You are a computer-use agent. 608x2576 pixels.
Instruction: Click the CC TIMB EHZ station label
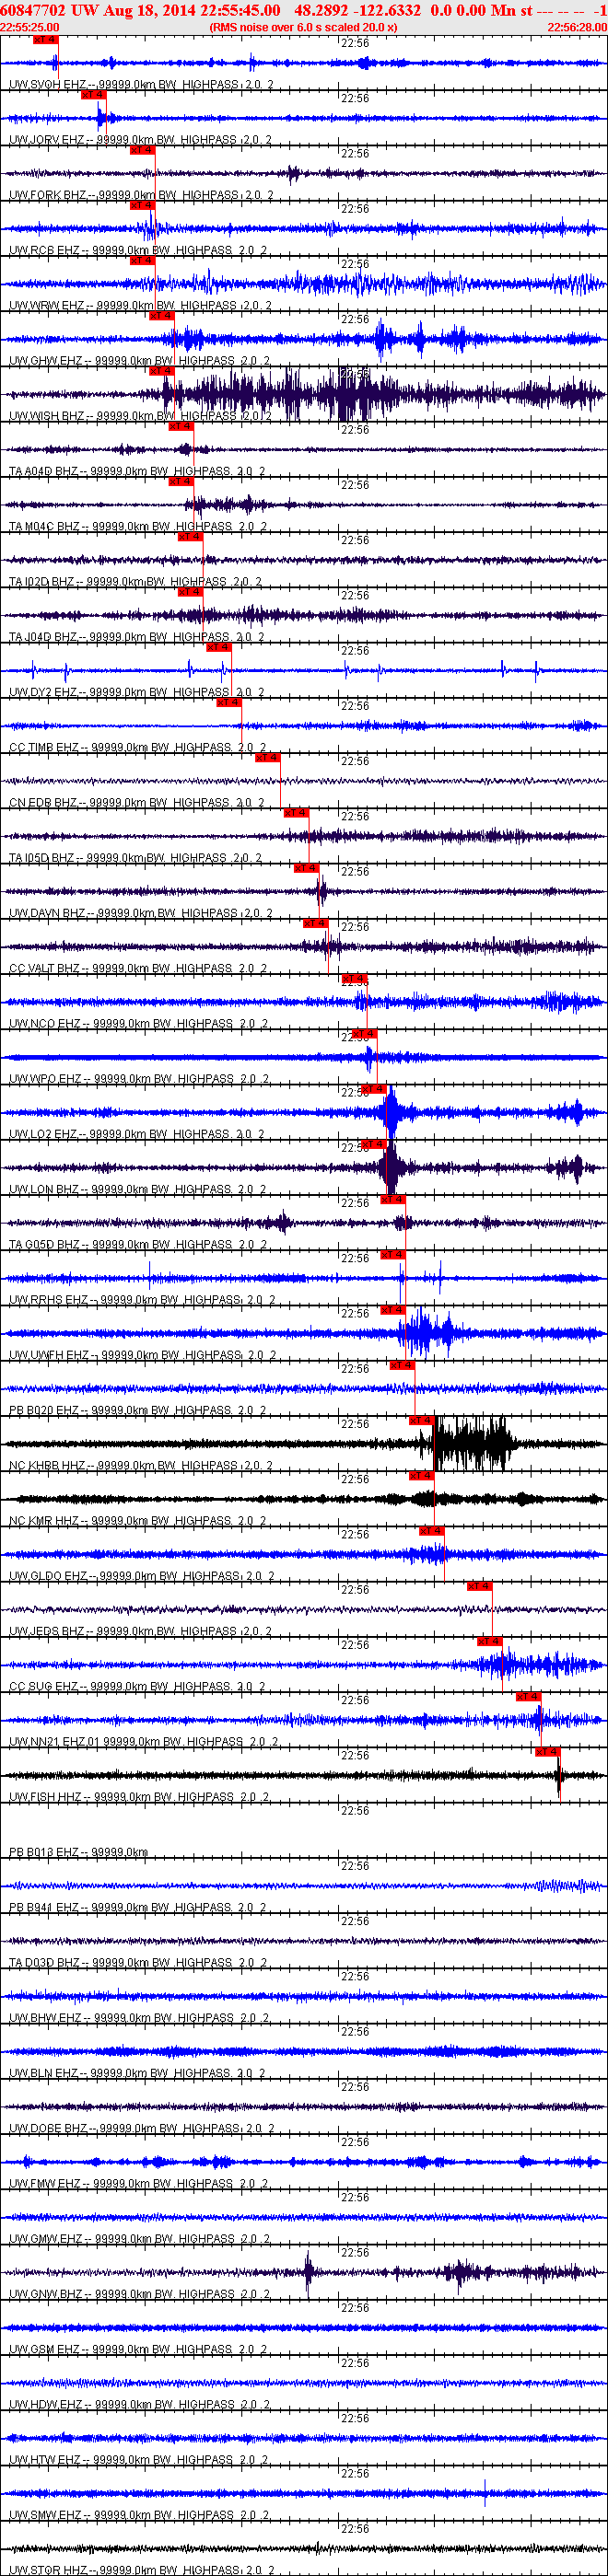(x=137, y=747)
